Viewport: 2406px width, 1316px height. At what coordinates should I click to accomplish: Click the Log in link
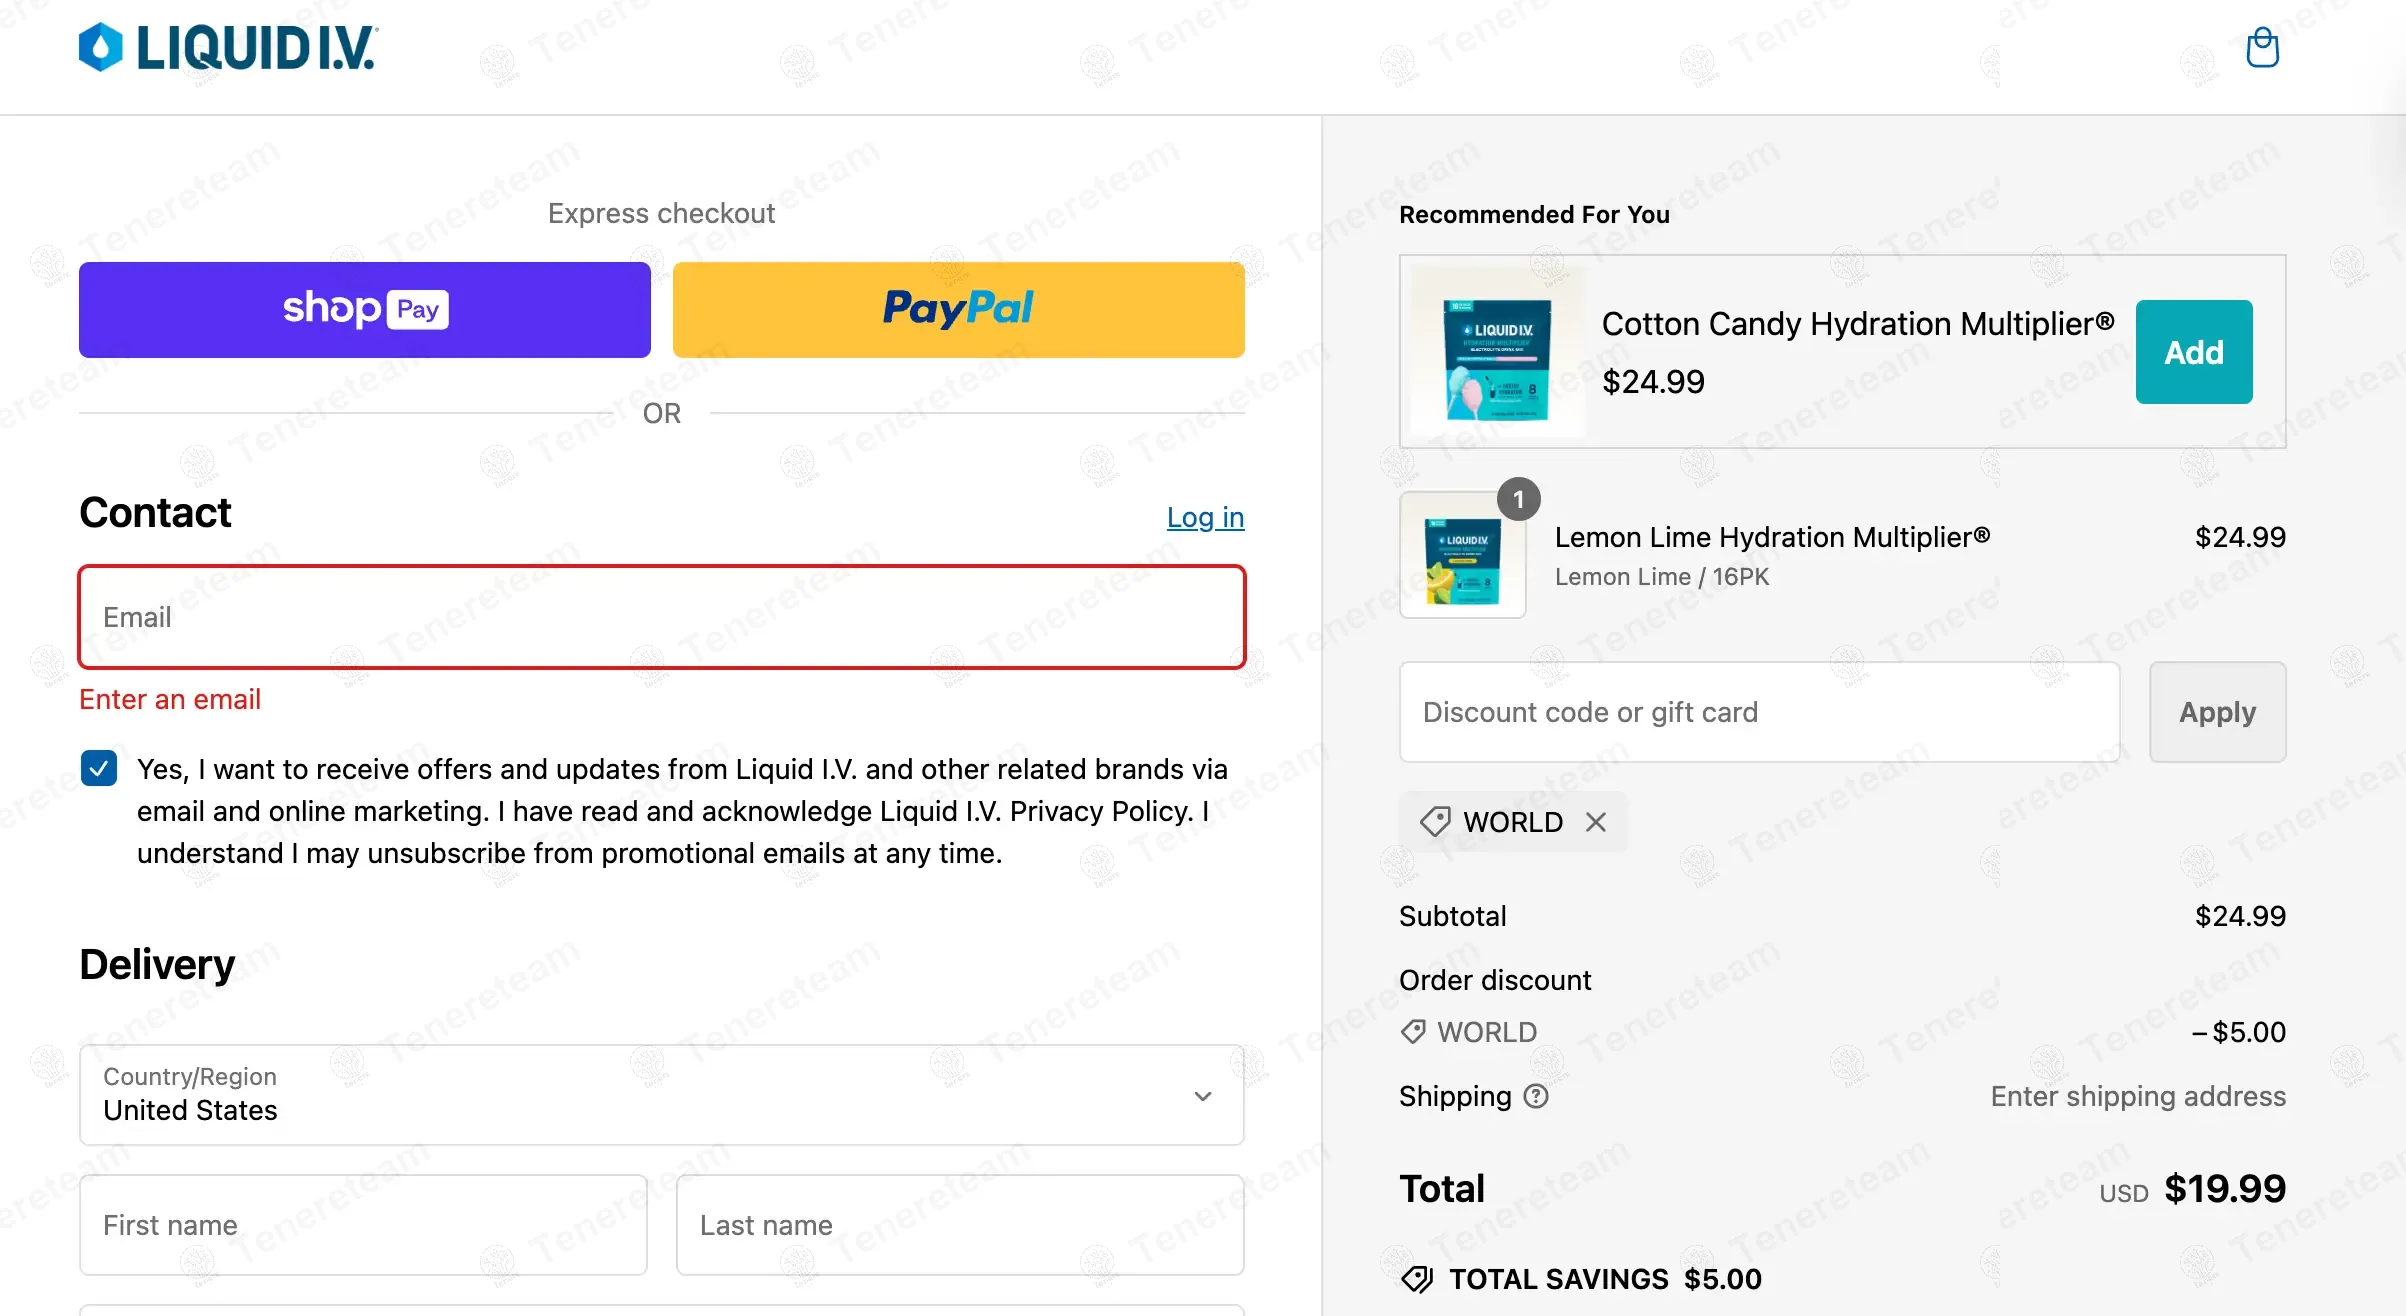point(1205,517)
